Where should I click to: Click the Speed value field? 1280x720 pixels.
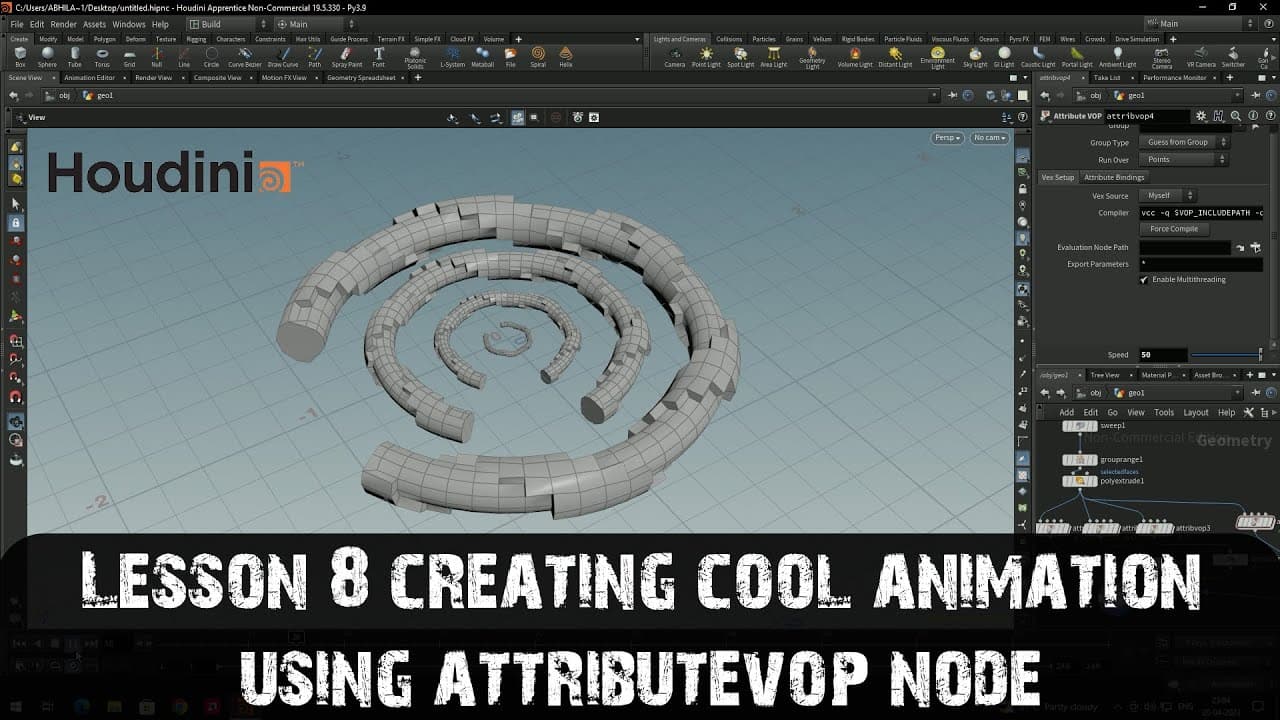point(1163,355)
